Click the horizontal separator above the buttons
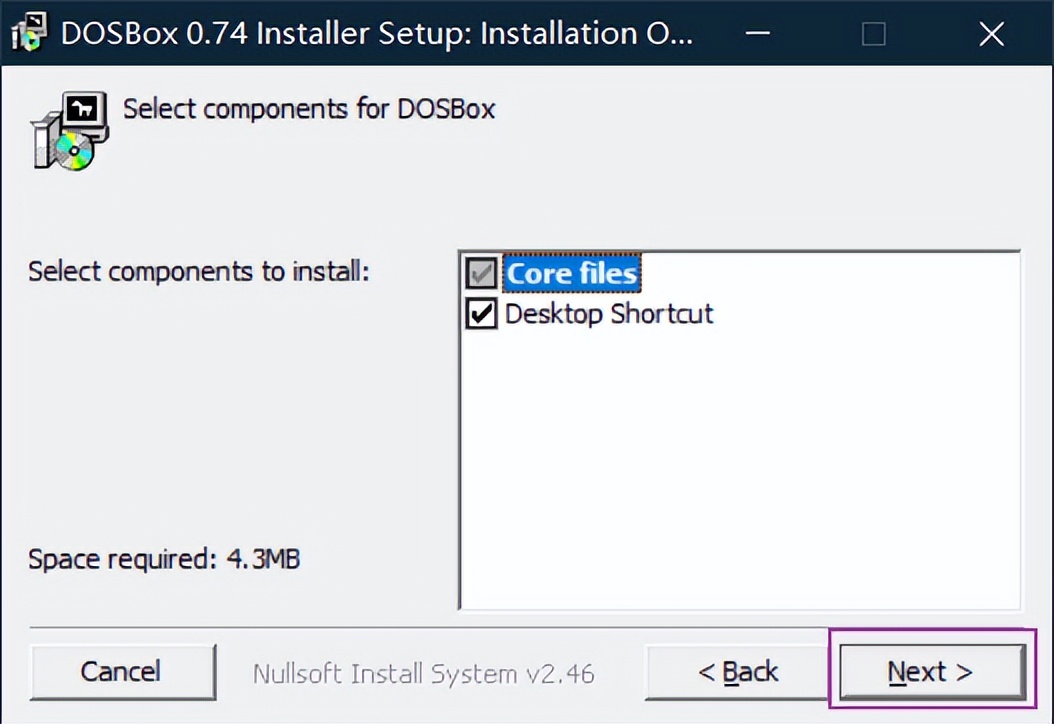This screenshot has width=1054, height=724. pos(430,628)
